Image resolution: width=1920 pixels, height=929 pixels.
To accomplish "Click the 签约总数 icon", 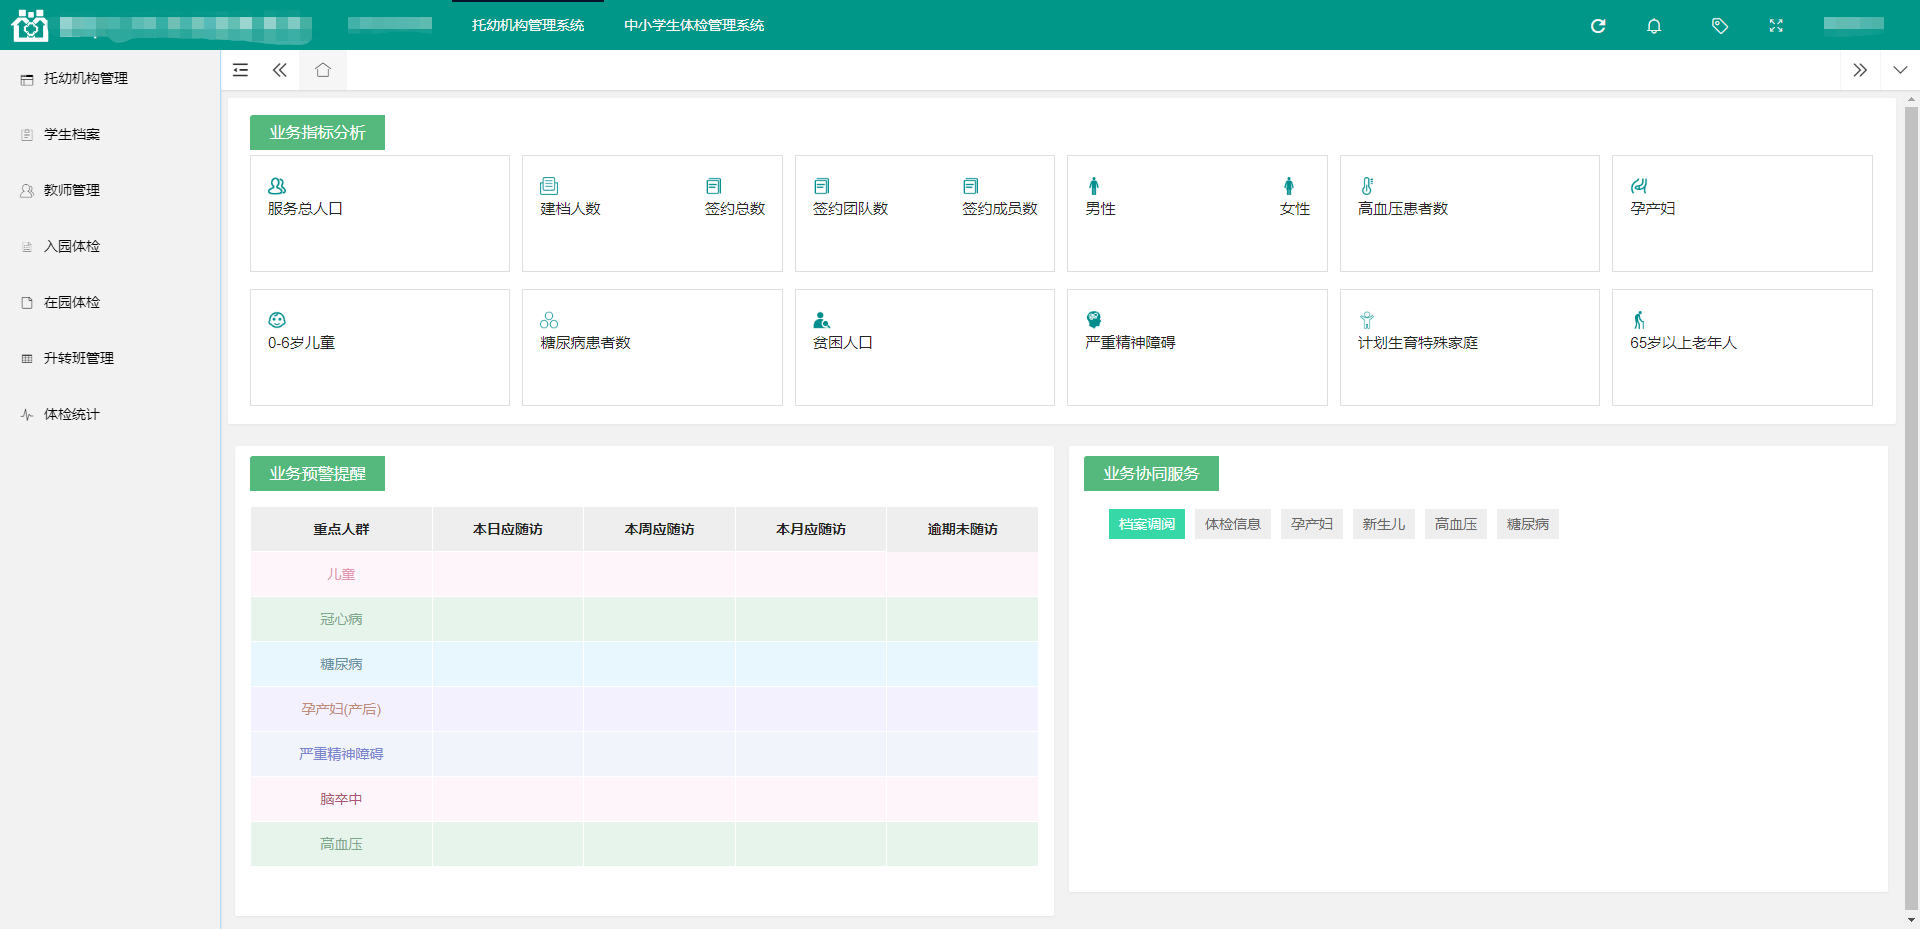I will tap(713, 186).
